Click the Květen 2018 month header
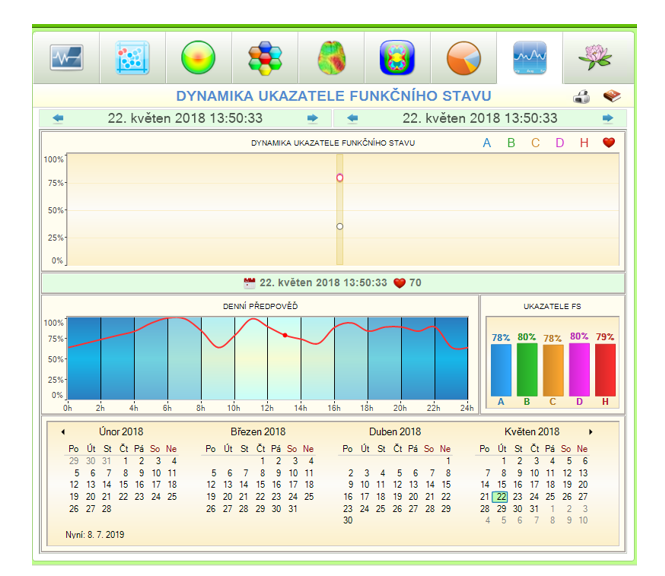This screenshot has height=576, width=665. 532,432
